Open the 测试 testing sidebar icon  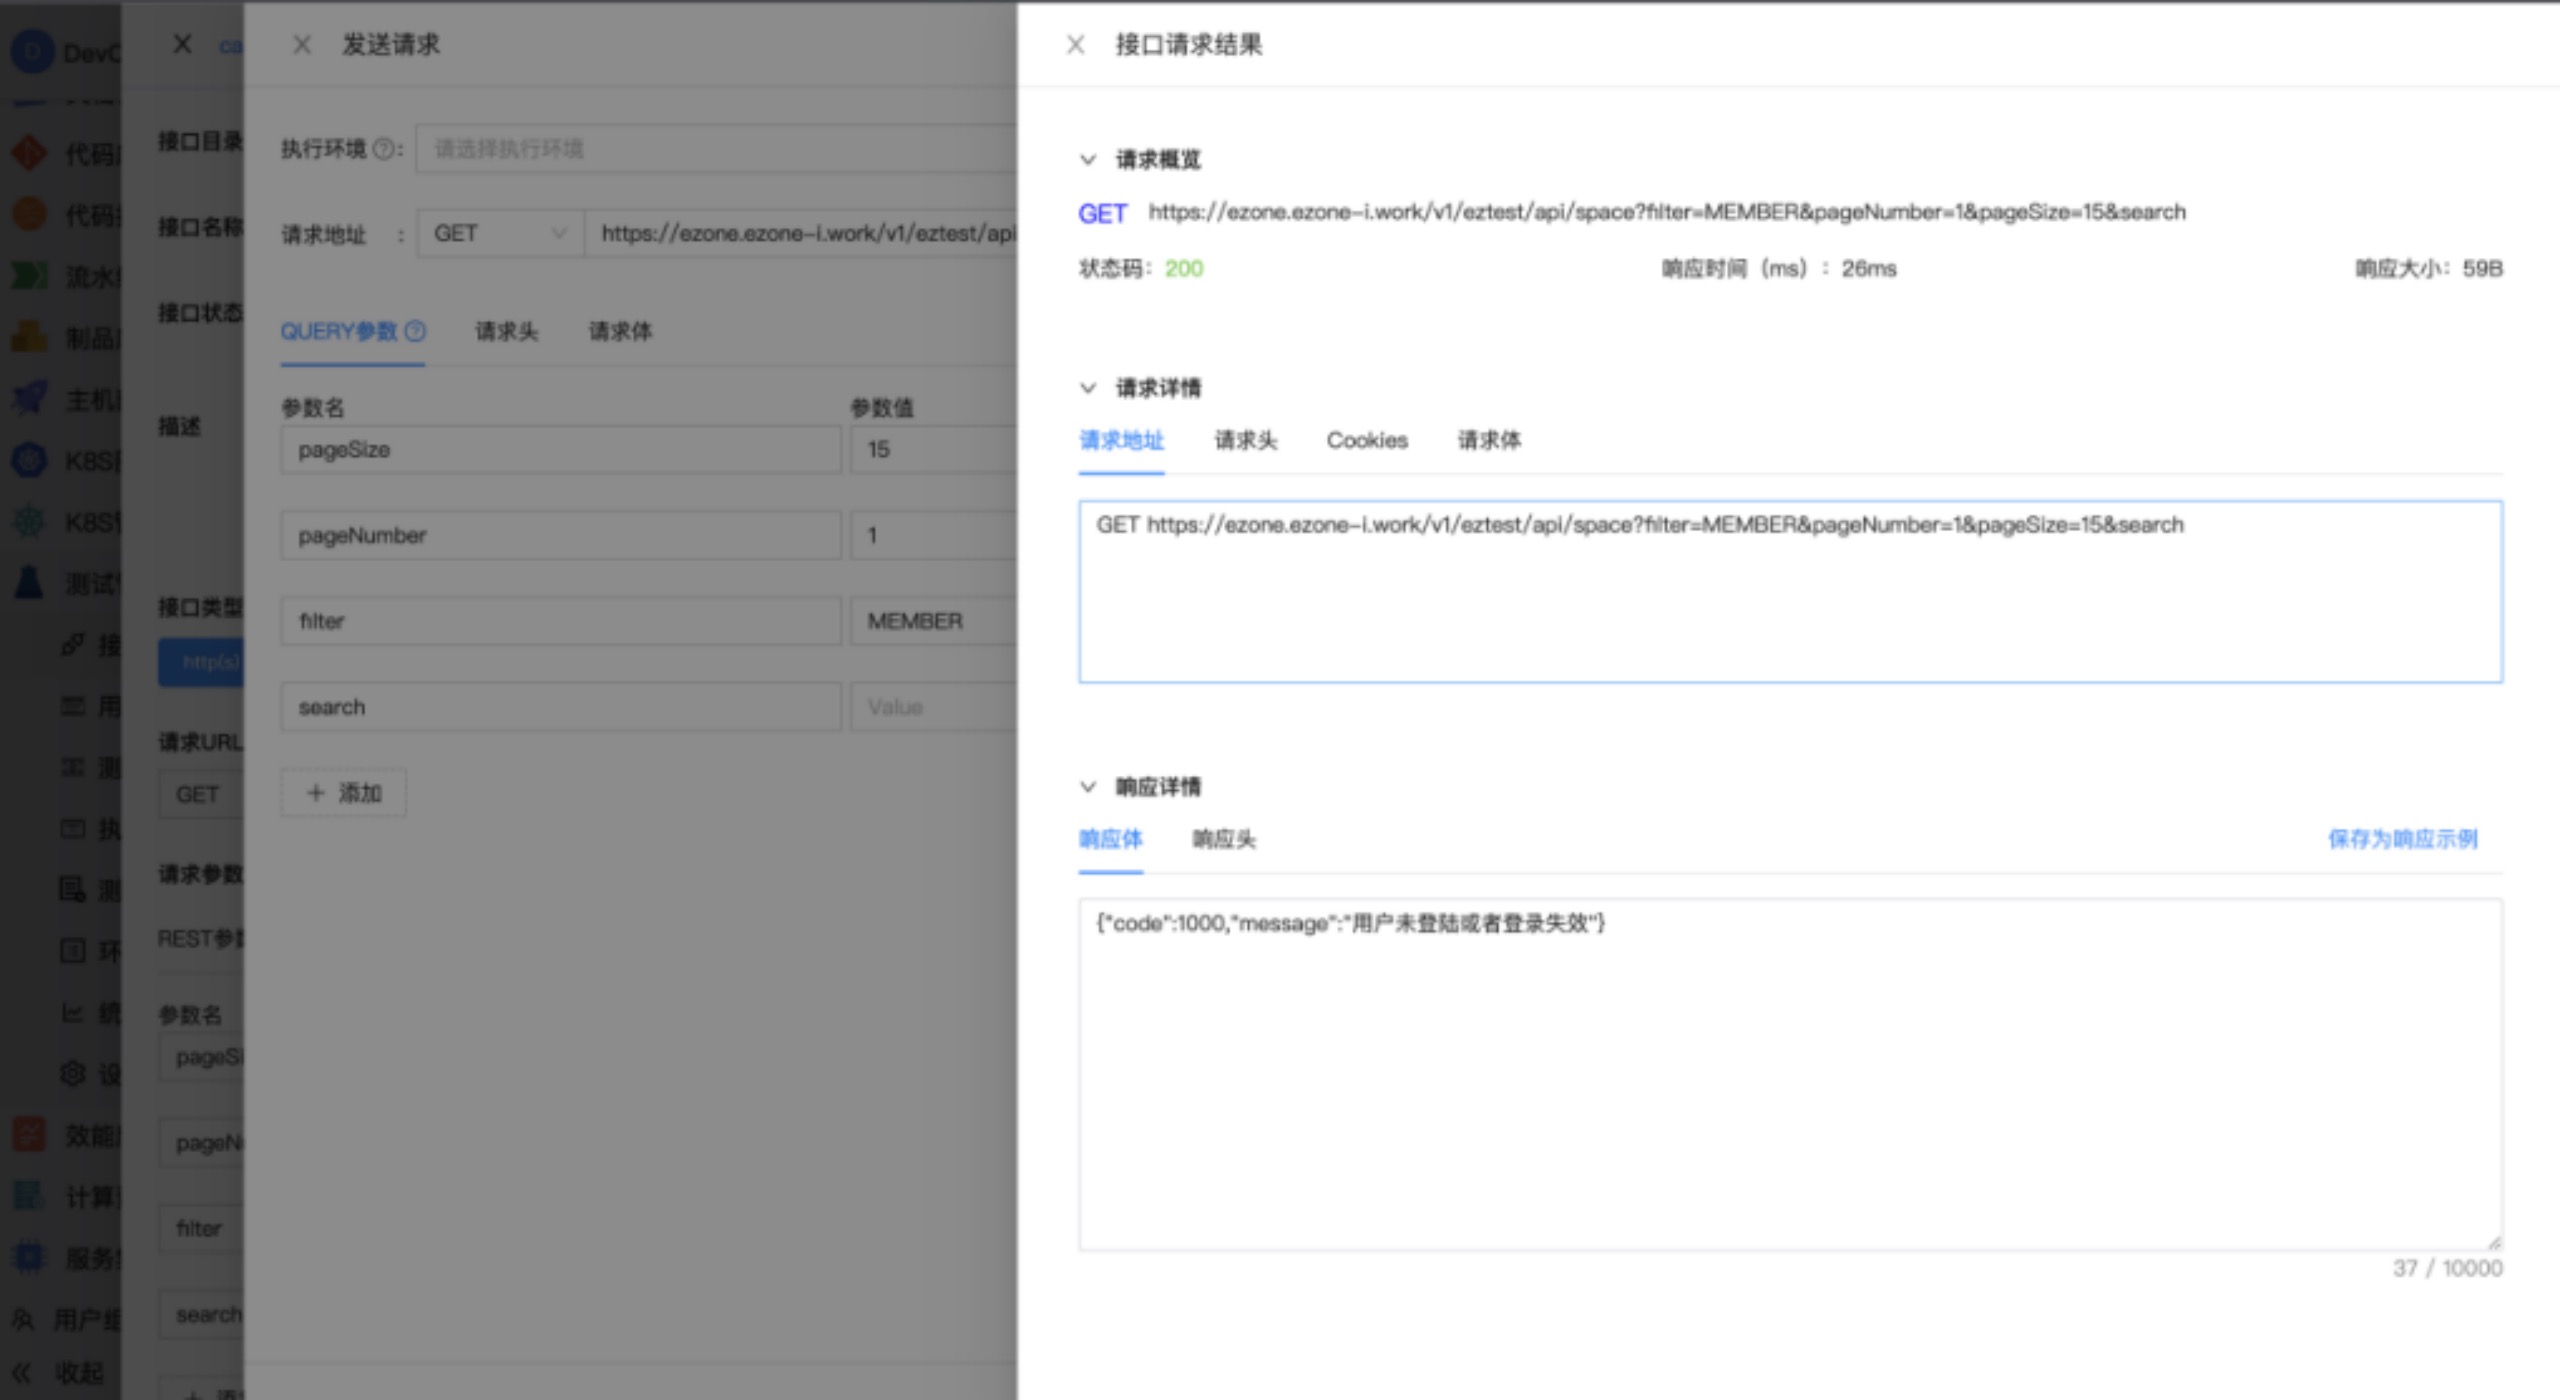coord(27,581)
